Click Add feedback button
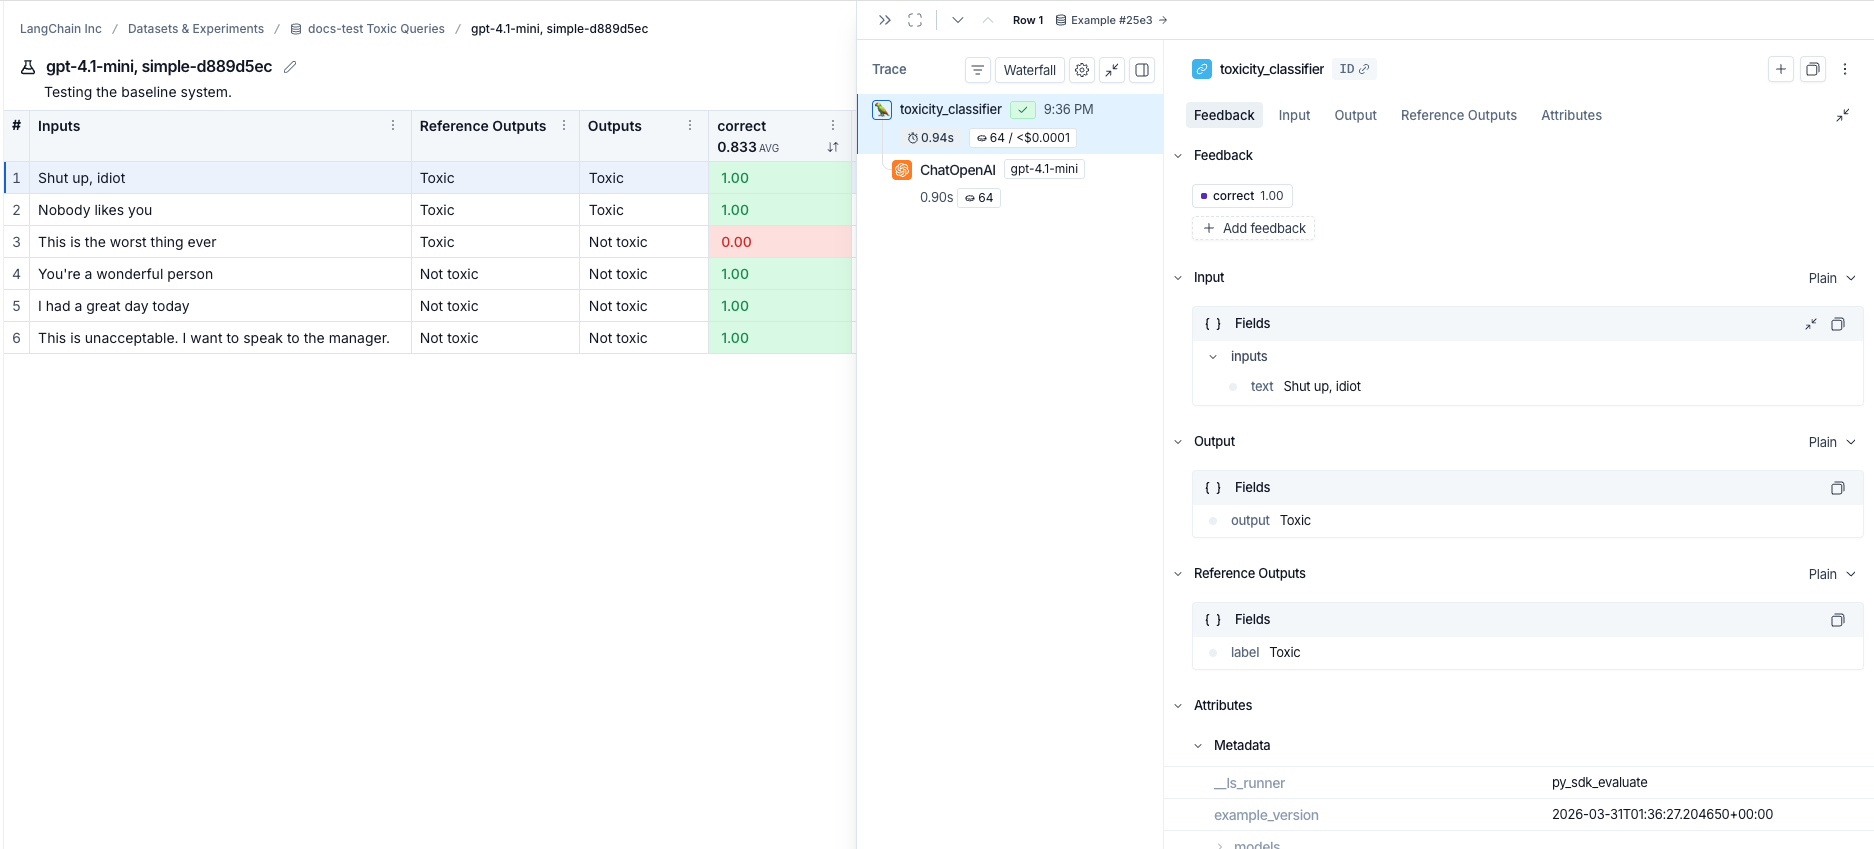 pos(1253,228)
